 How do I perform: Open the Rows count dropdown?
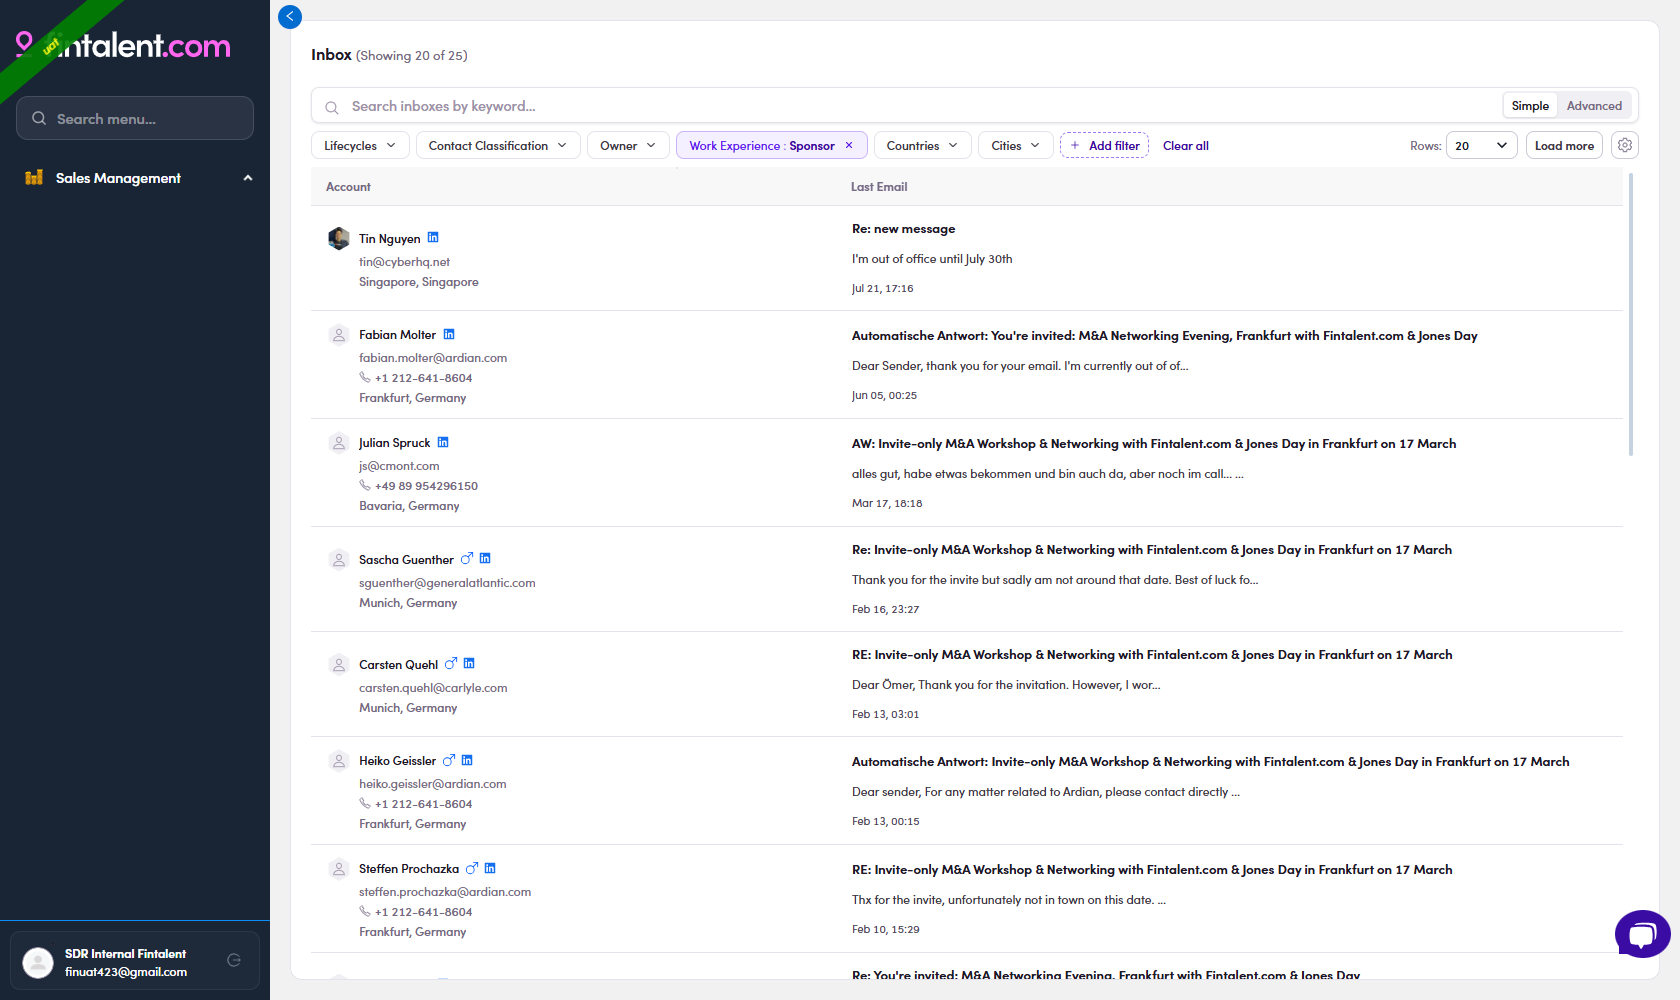point(1482,145)
